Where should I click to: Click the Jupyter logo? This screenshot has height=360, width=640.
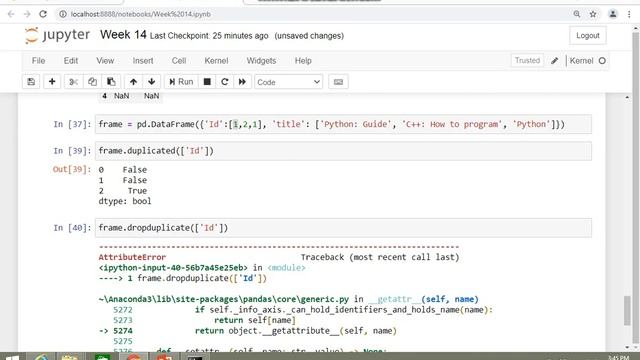click(57, 36)
